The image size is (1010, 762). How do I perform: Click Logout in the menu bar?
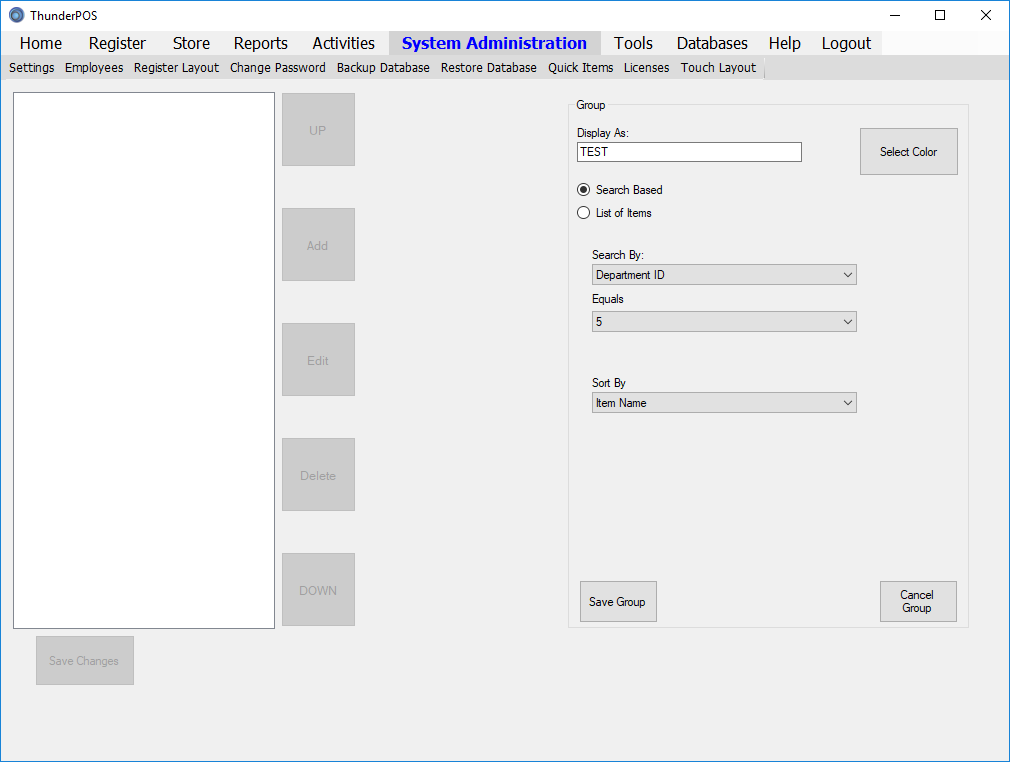click(x=846, y=43)
